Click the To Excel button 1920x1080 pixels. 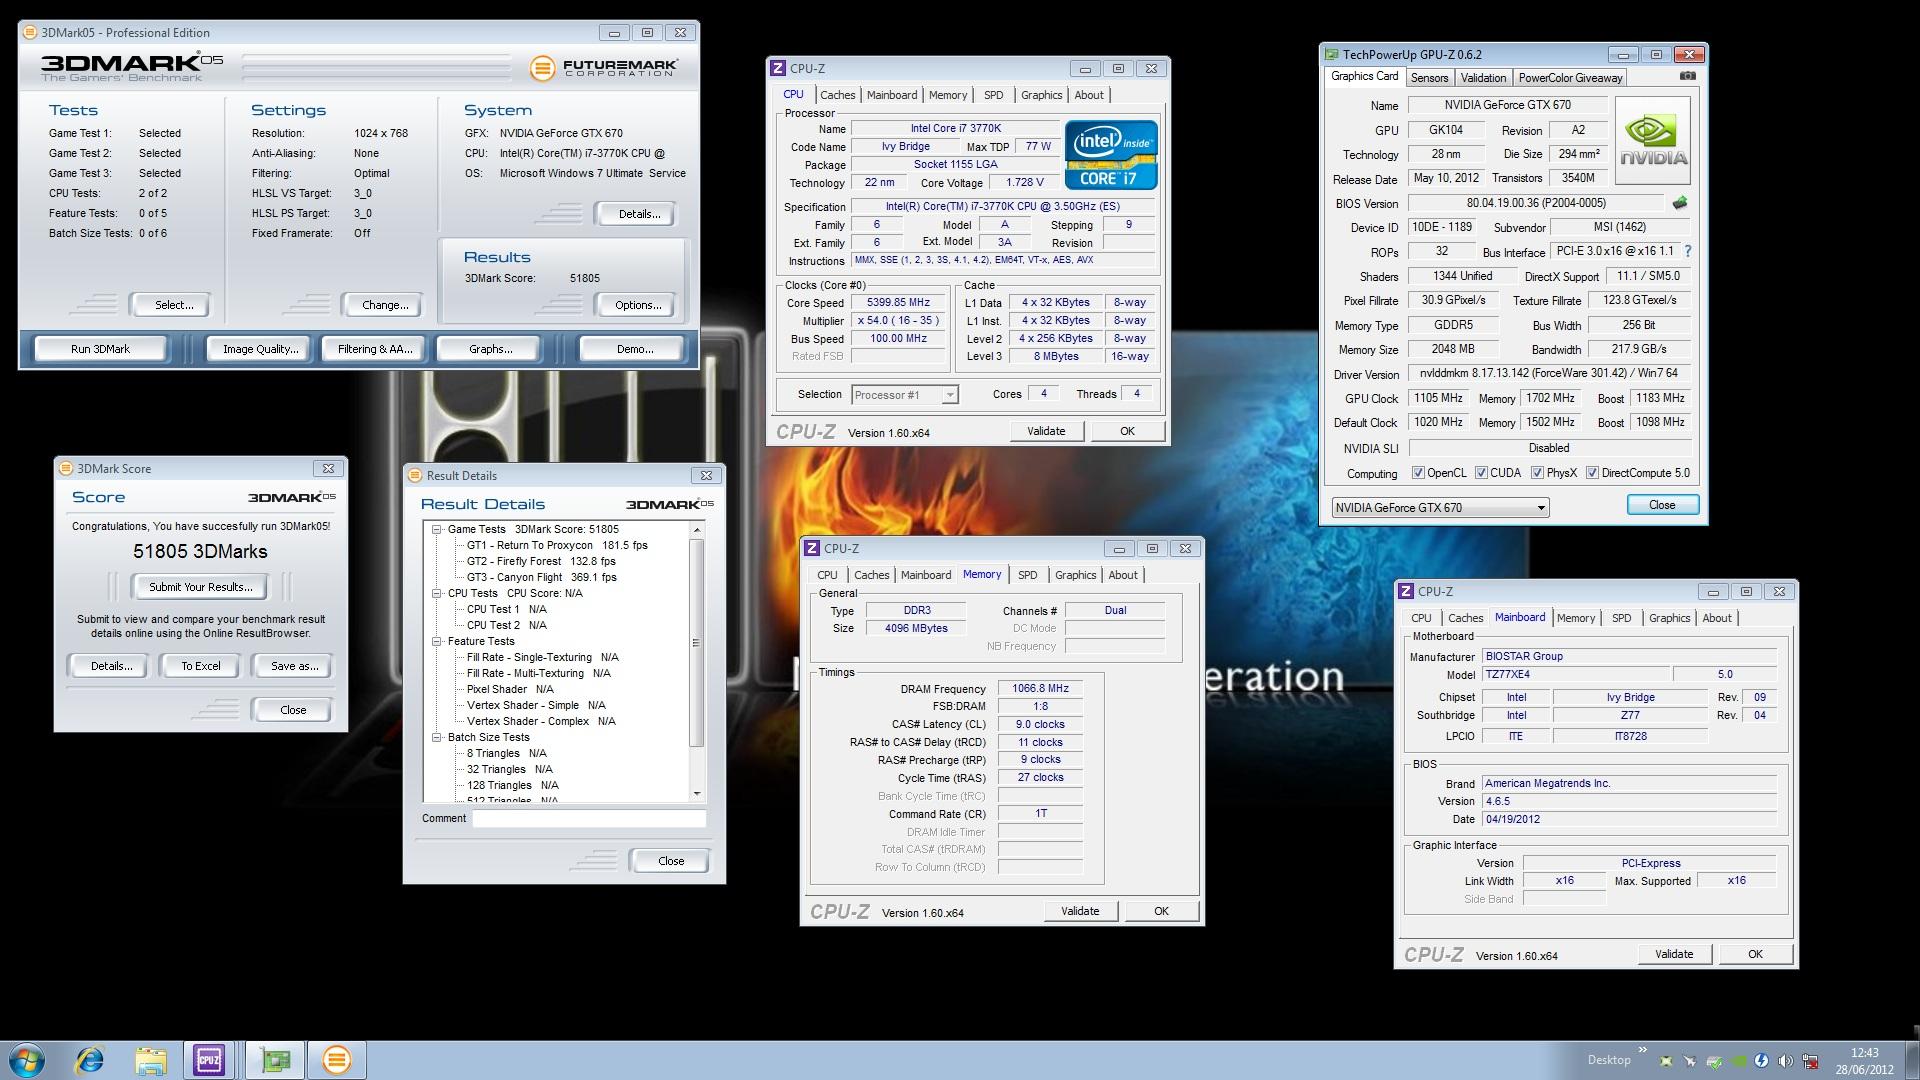[x=201, y=666]
